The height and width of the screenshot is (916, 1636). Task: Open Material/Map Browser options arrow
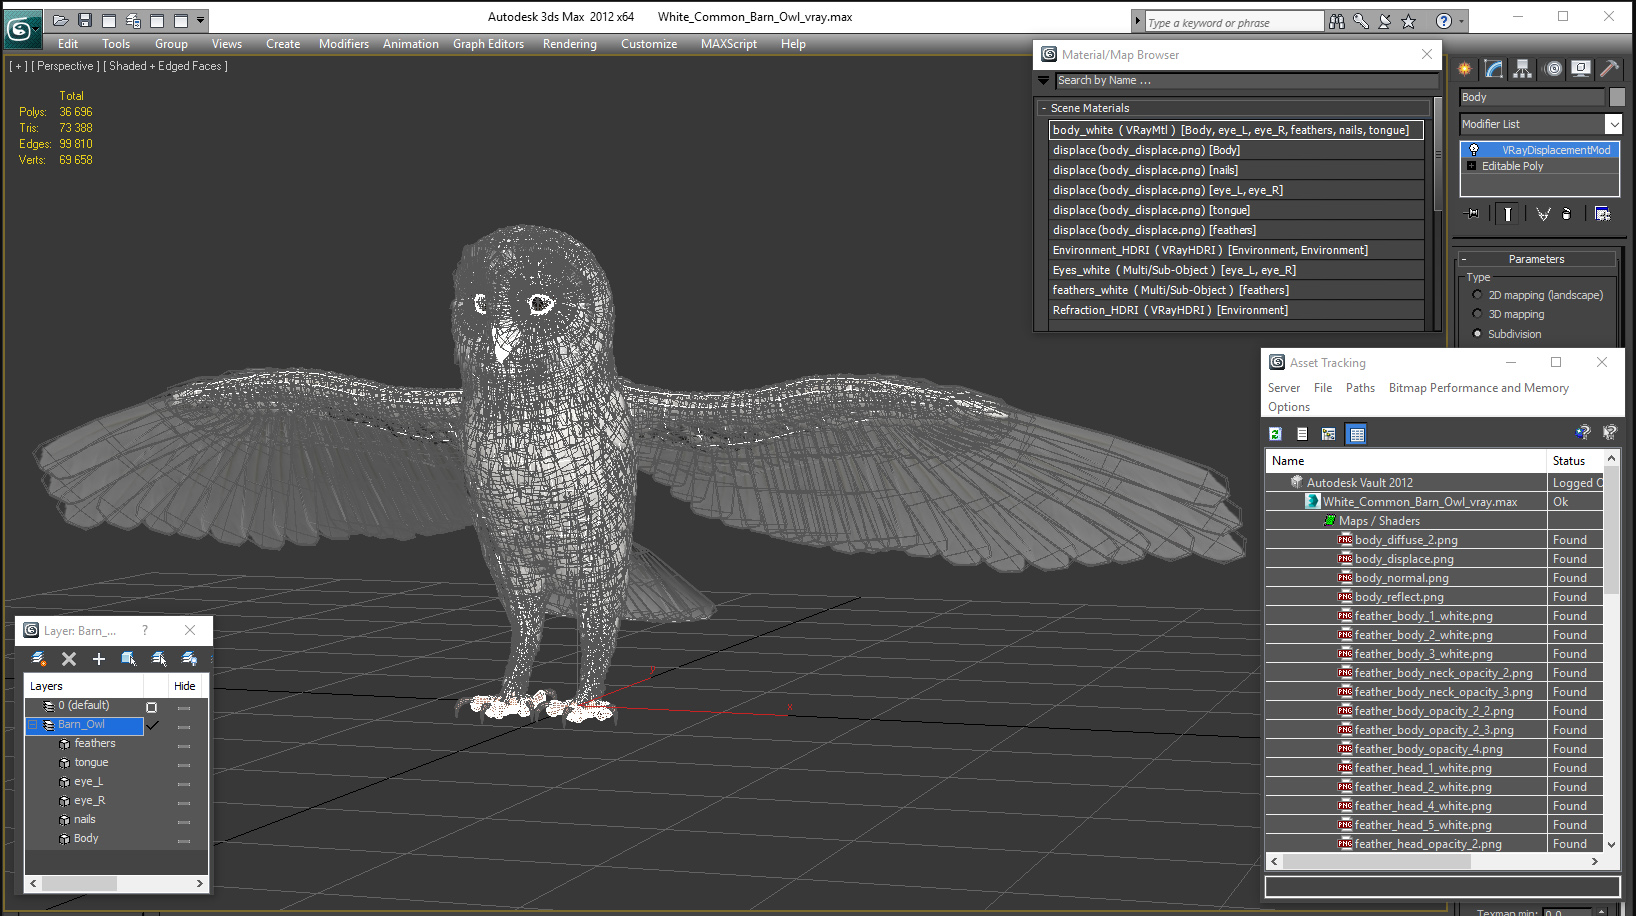pos(1044,80)
